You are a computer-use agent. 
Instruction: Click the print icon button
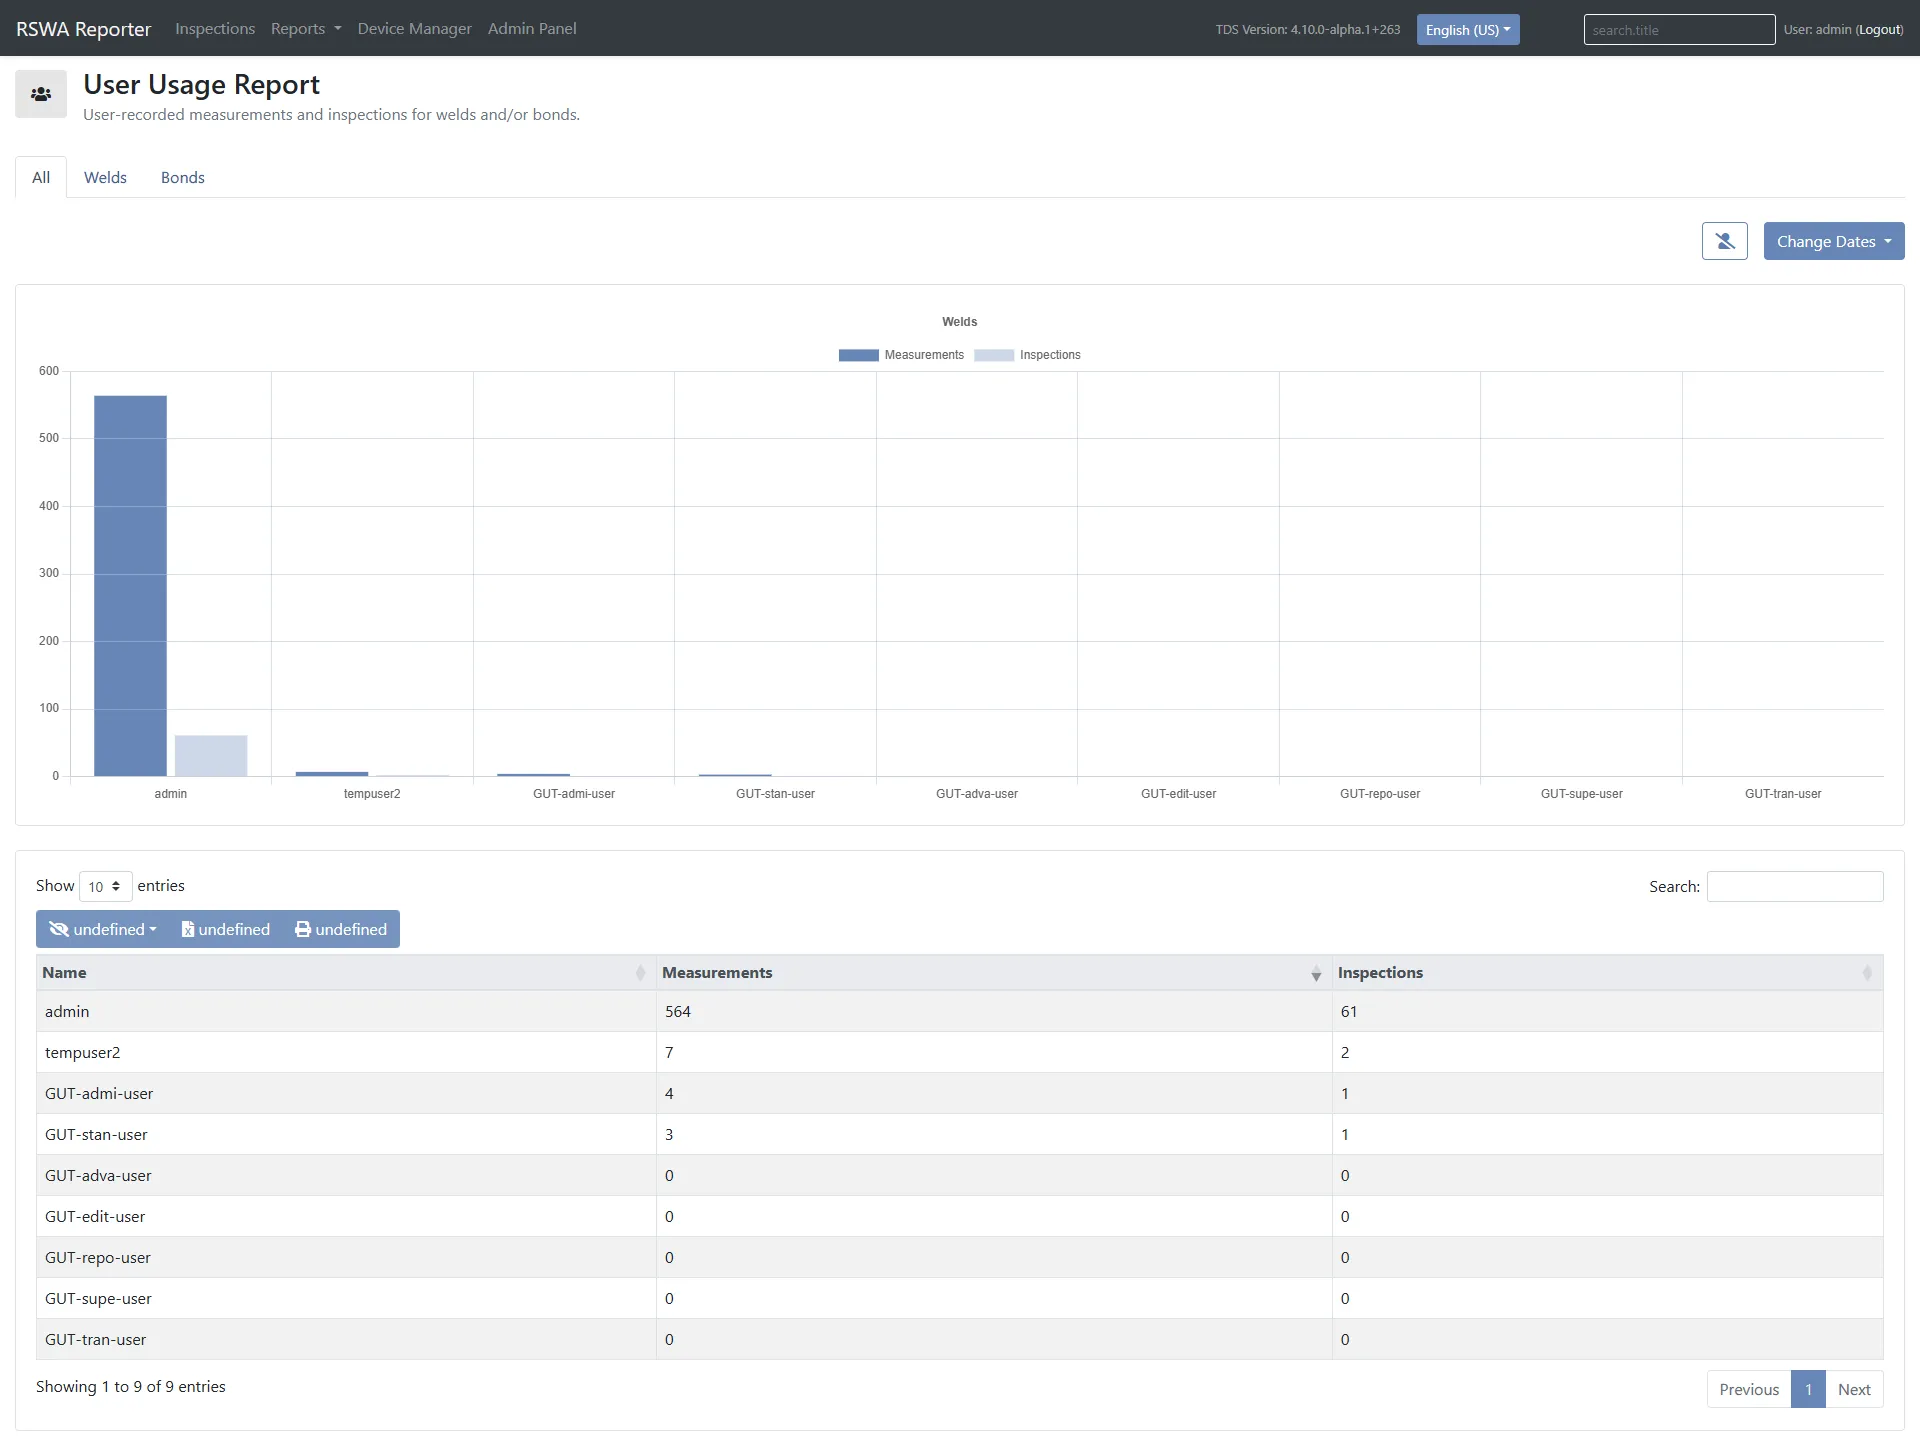click(341, 929)
